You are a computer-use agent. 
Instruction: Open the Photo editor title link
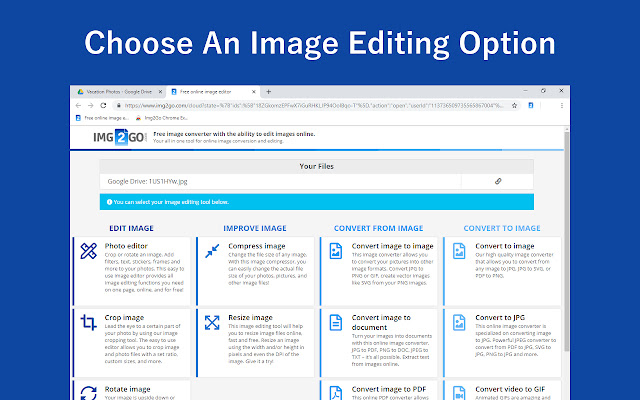(126, 246)
